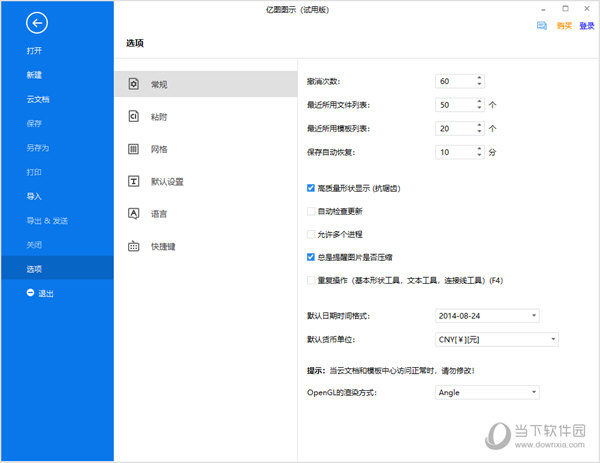Maximize the 亿图图示 window

tap(565, 8)
